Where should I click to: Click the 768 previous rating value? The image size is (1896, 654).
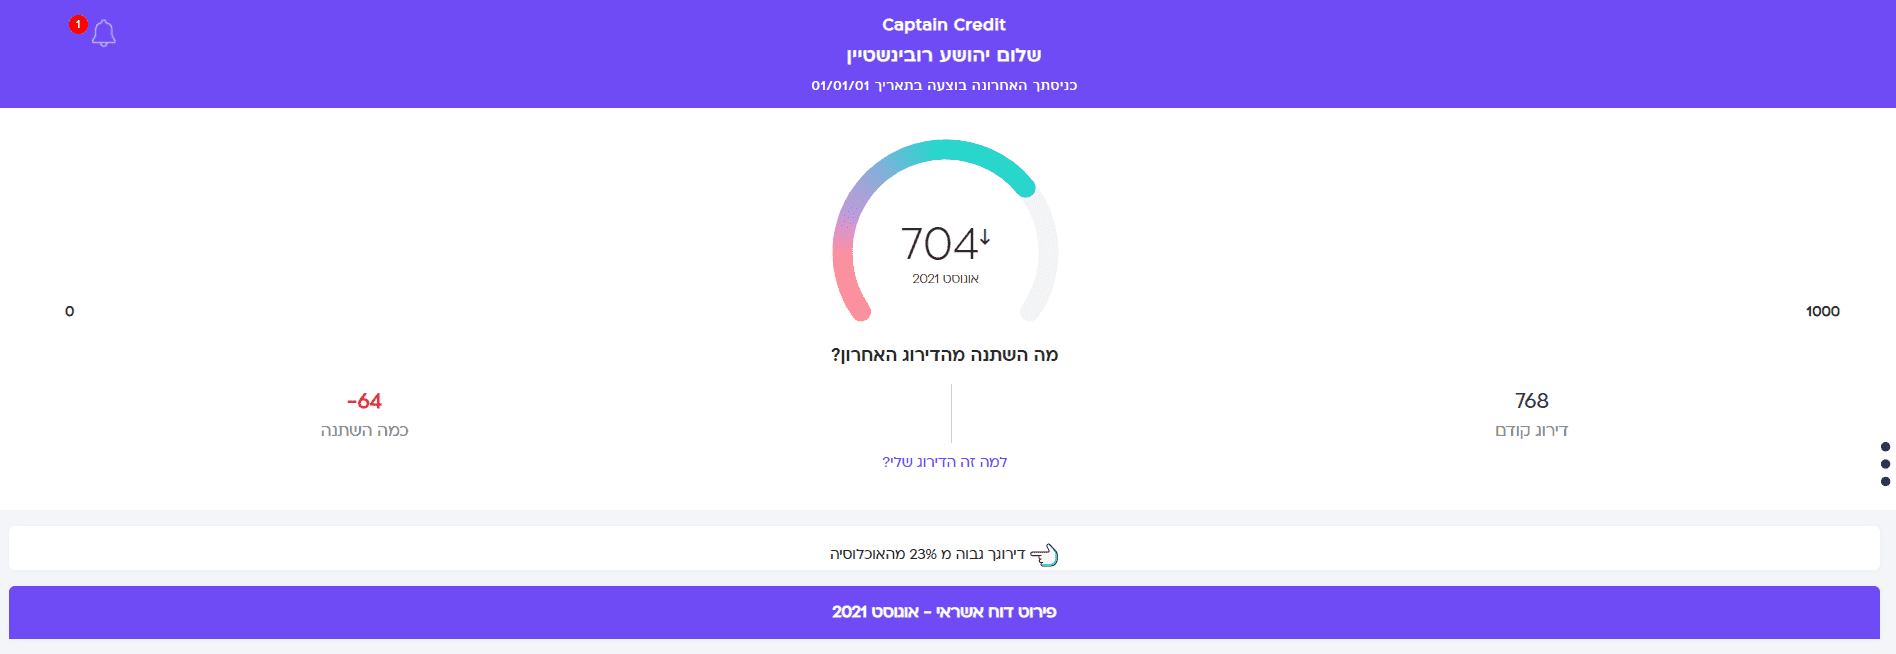click(x=1531, y=401)
